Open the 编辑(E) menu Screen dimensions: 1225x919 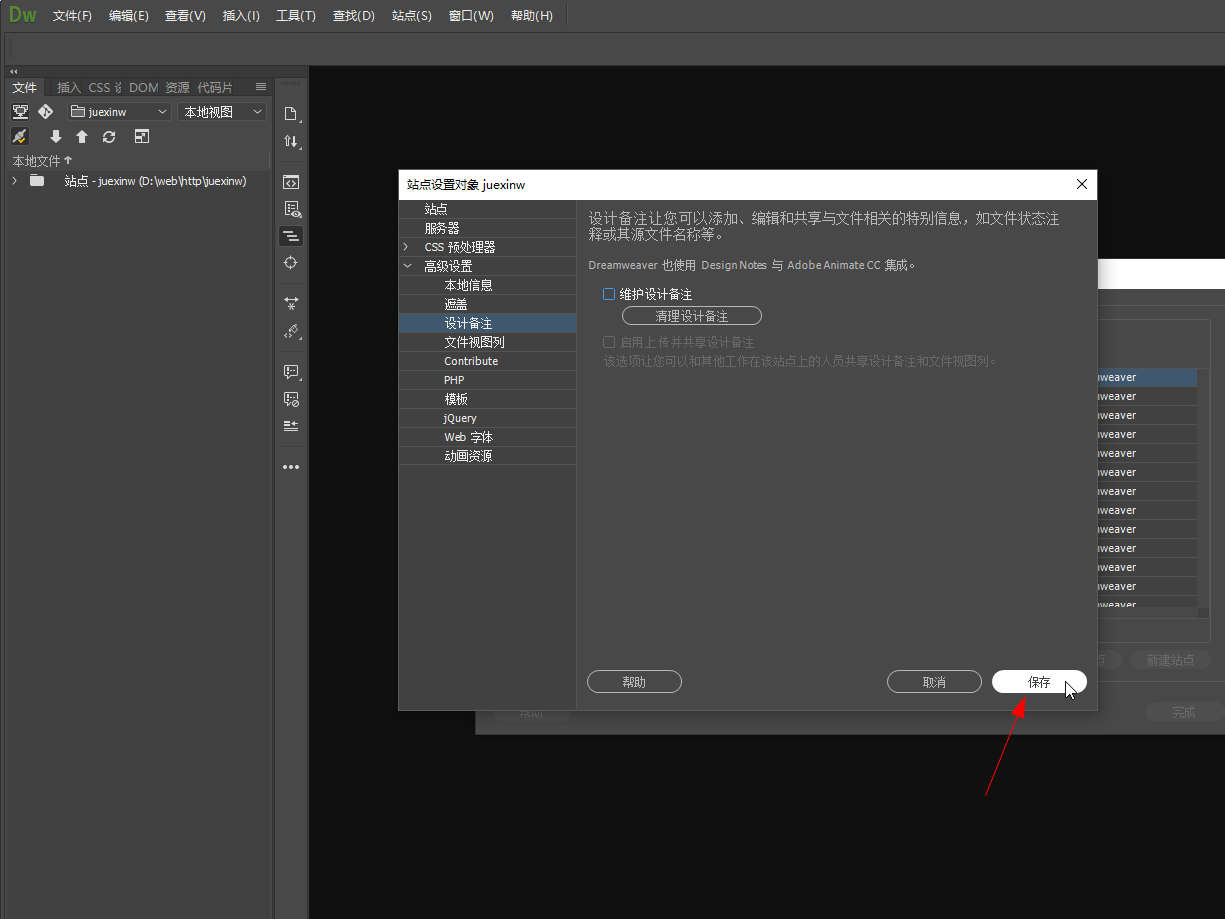point(129,16)
